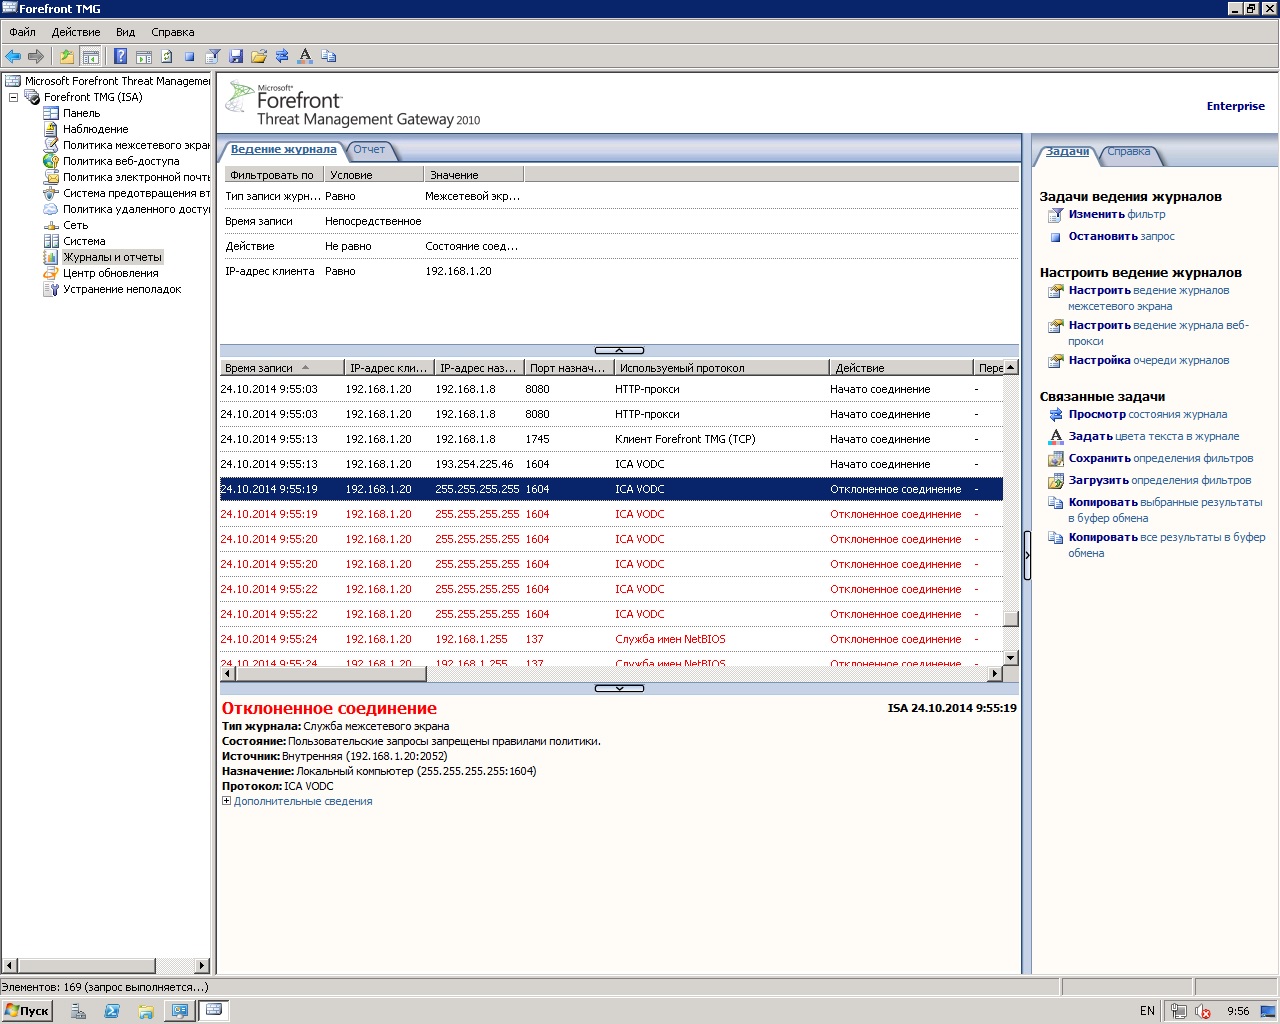This screenshot has width=1280, height=1024.
Task: Expand Дополнительные сведения section
Action: pyautogui.click(x=226, y=801)
